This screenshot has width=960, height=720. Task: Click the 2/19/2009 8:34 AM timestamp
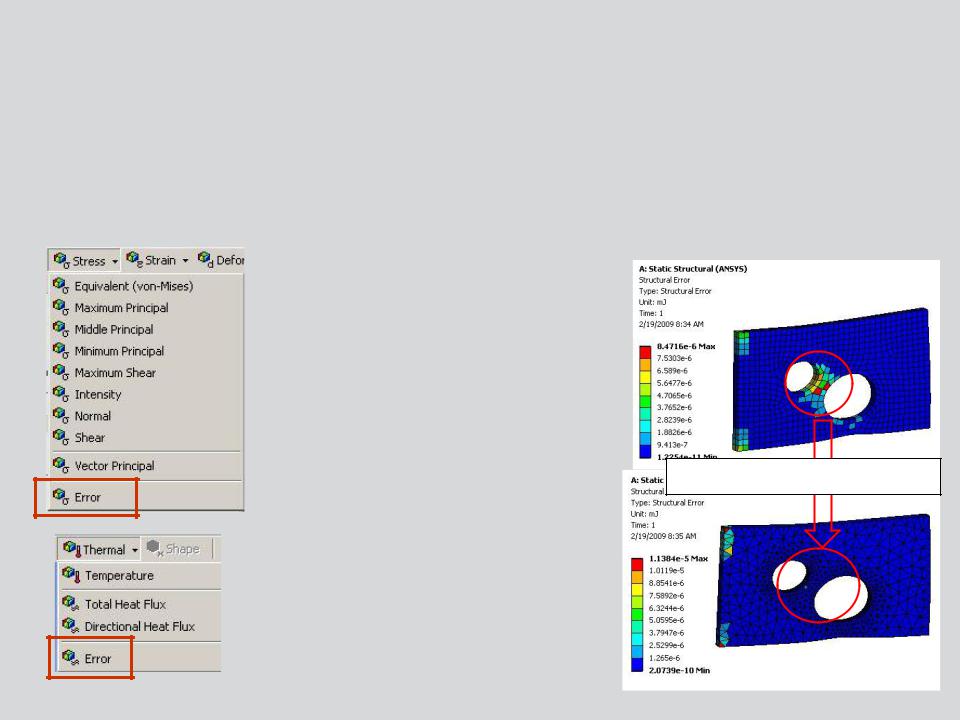click(671, 324)
